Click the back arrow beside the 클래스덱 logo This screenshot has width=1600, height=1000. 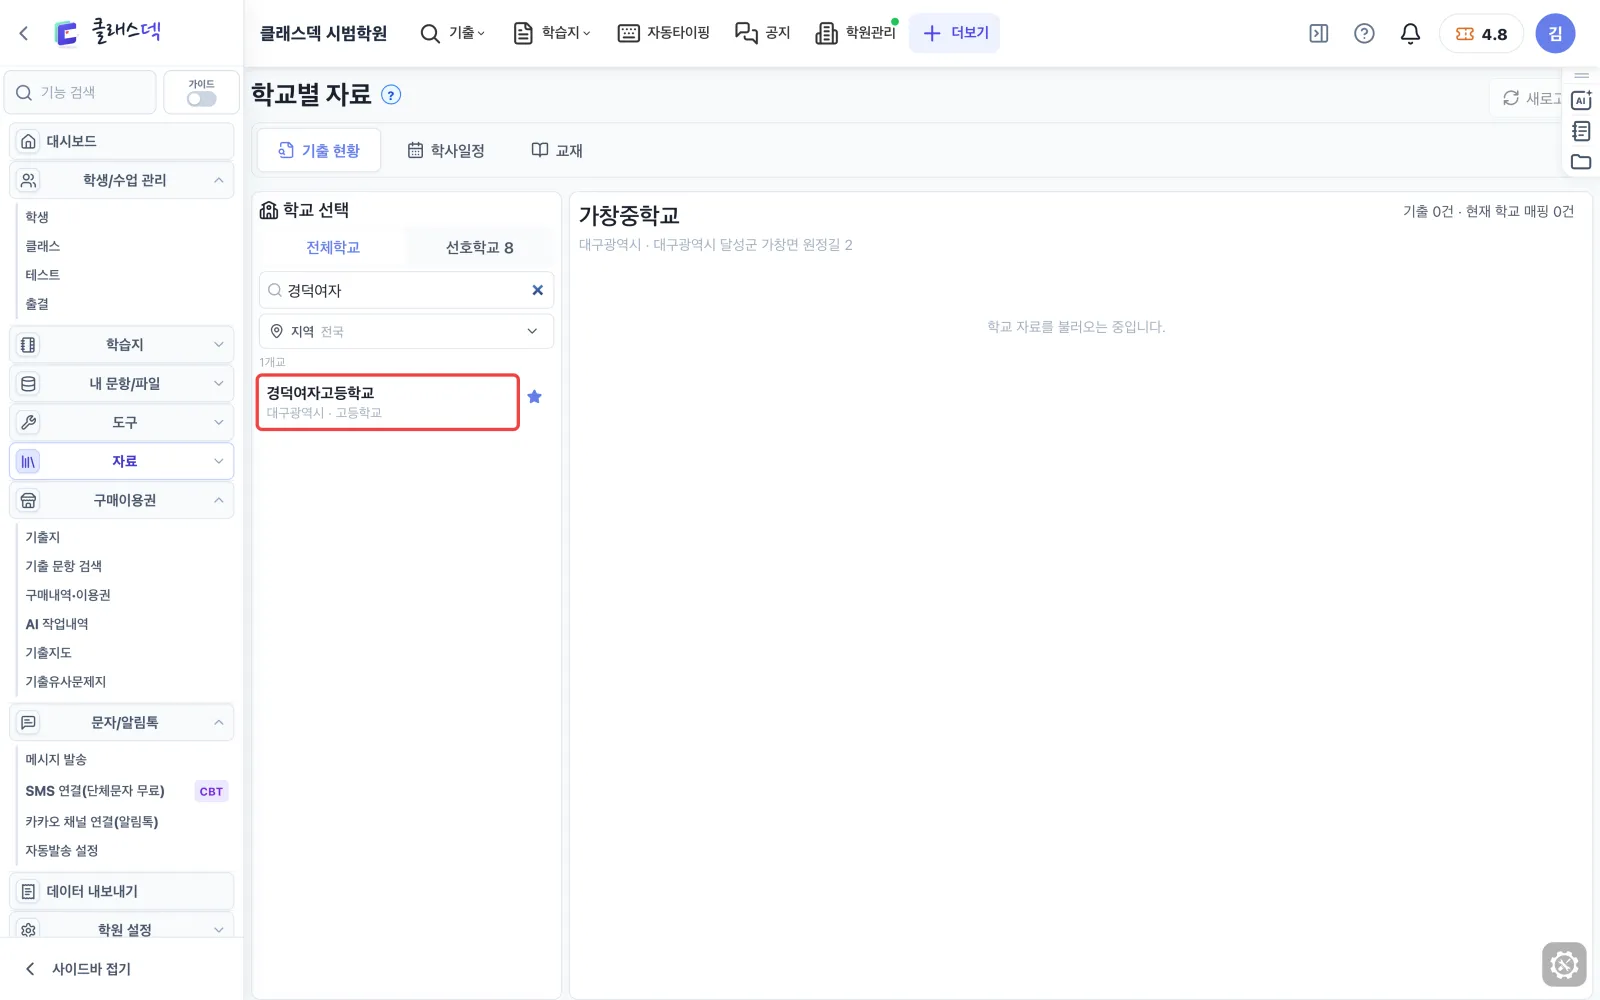24,33
